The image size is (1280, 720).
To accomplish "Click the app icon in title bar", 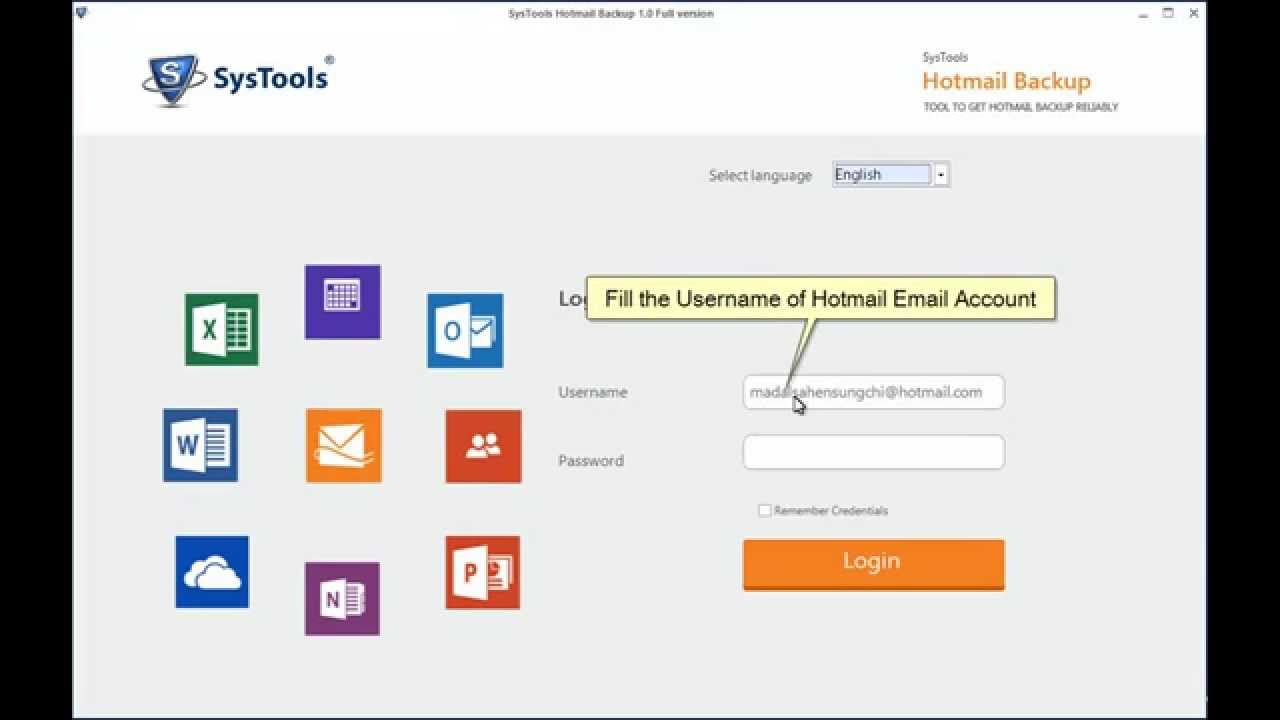I will [x=82, y=13].
